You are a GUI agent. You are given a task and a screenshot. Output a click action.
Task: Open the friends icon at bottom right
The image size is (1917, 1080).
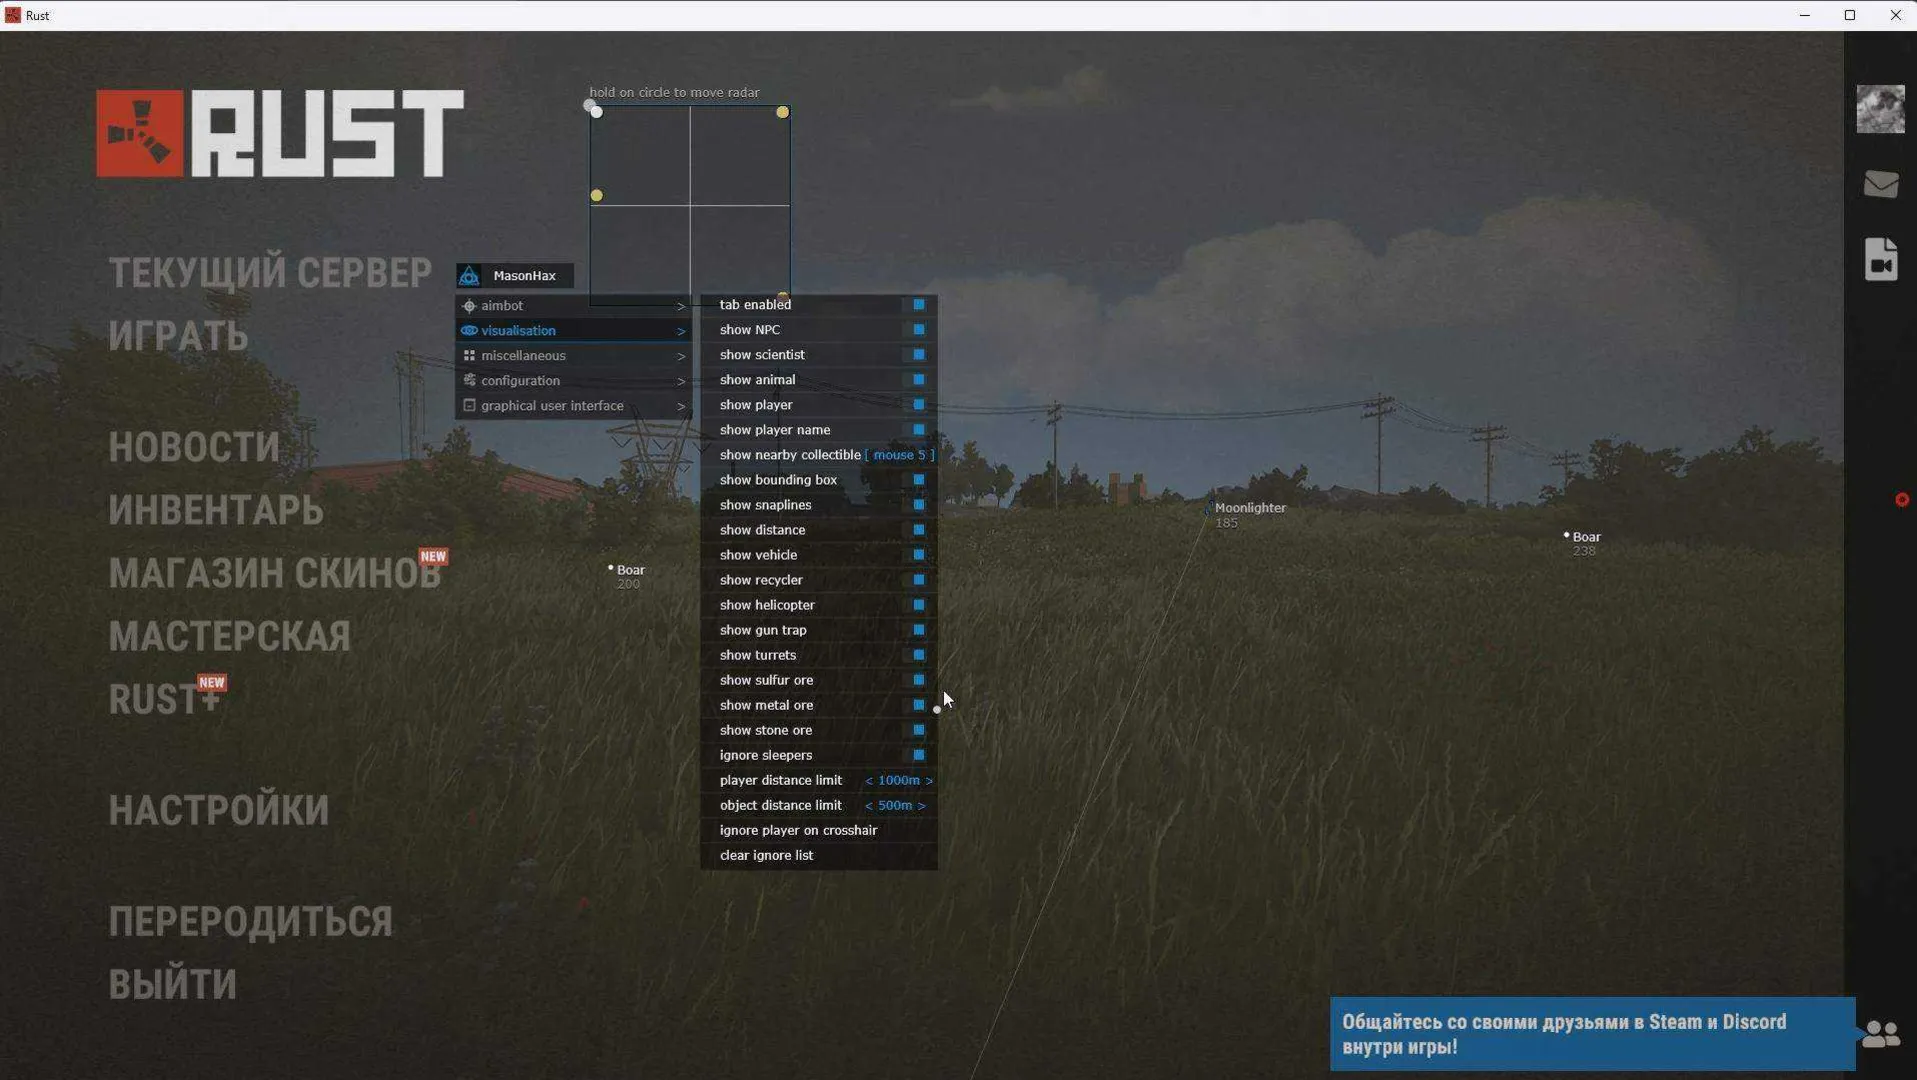(x=1880, y=1033)
